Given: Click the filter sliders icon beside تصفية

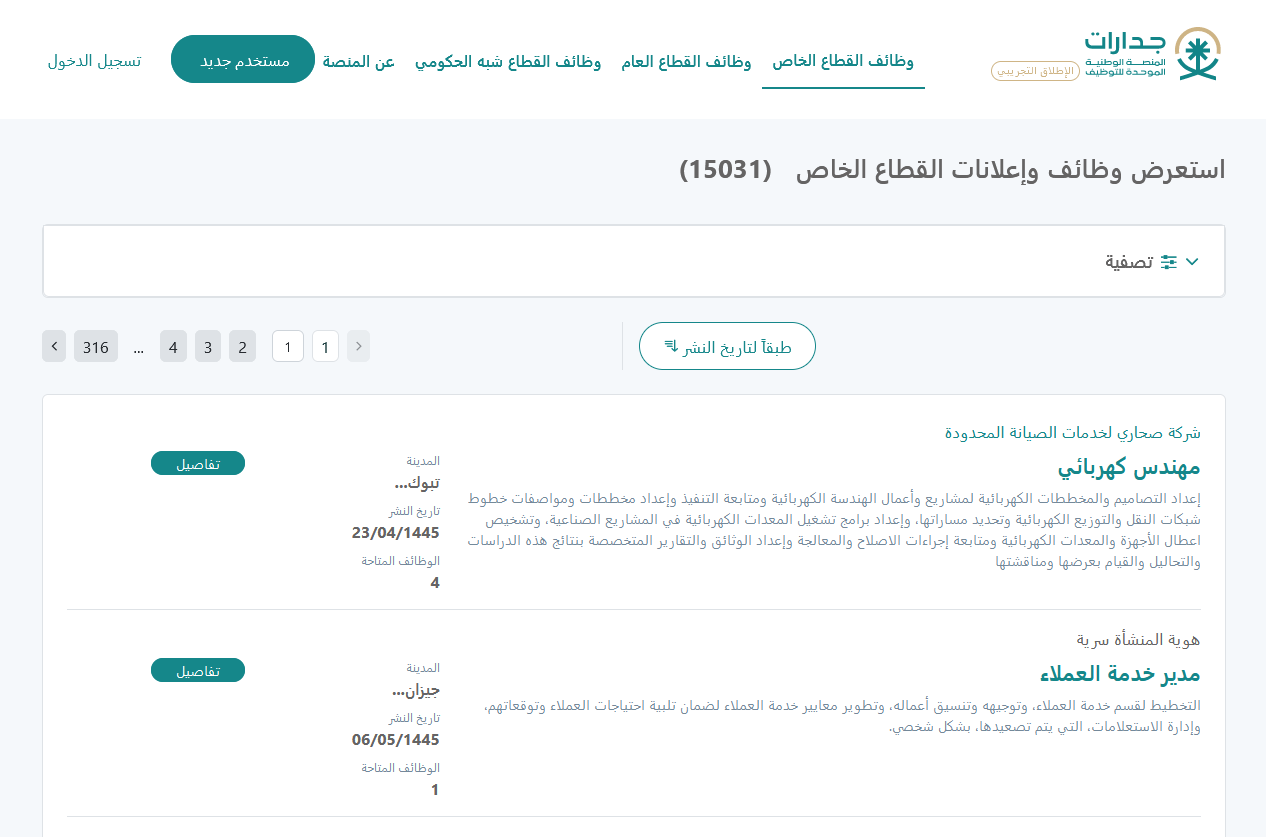Looking at the screenshot, I should [1169, 262].
